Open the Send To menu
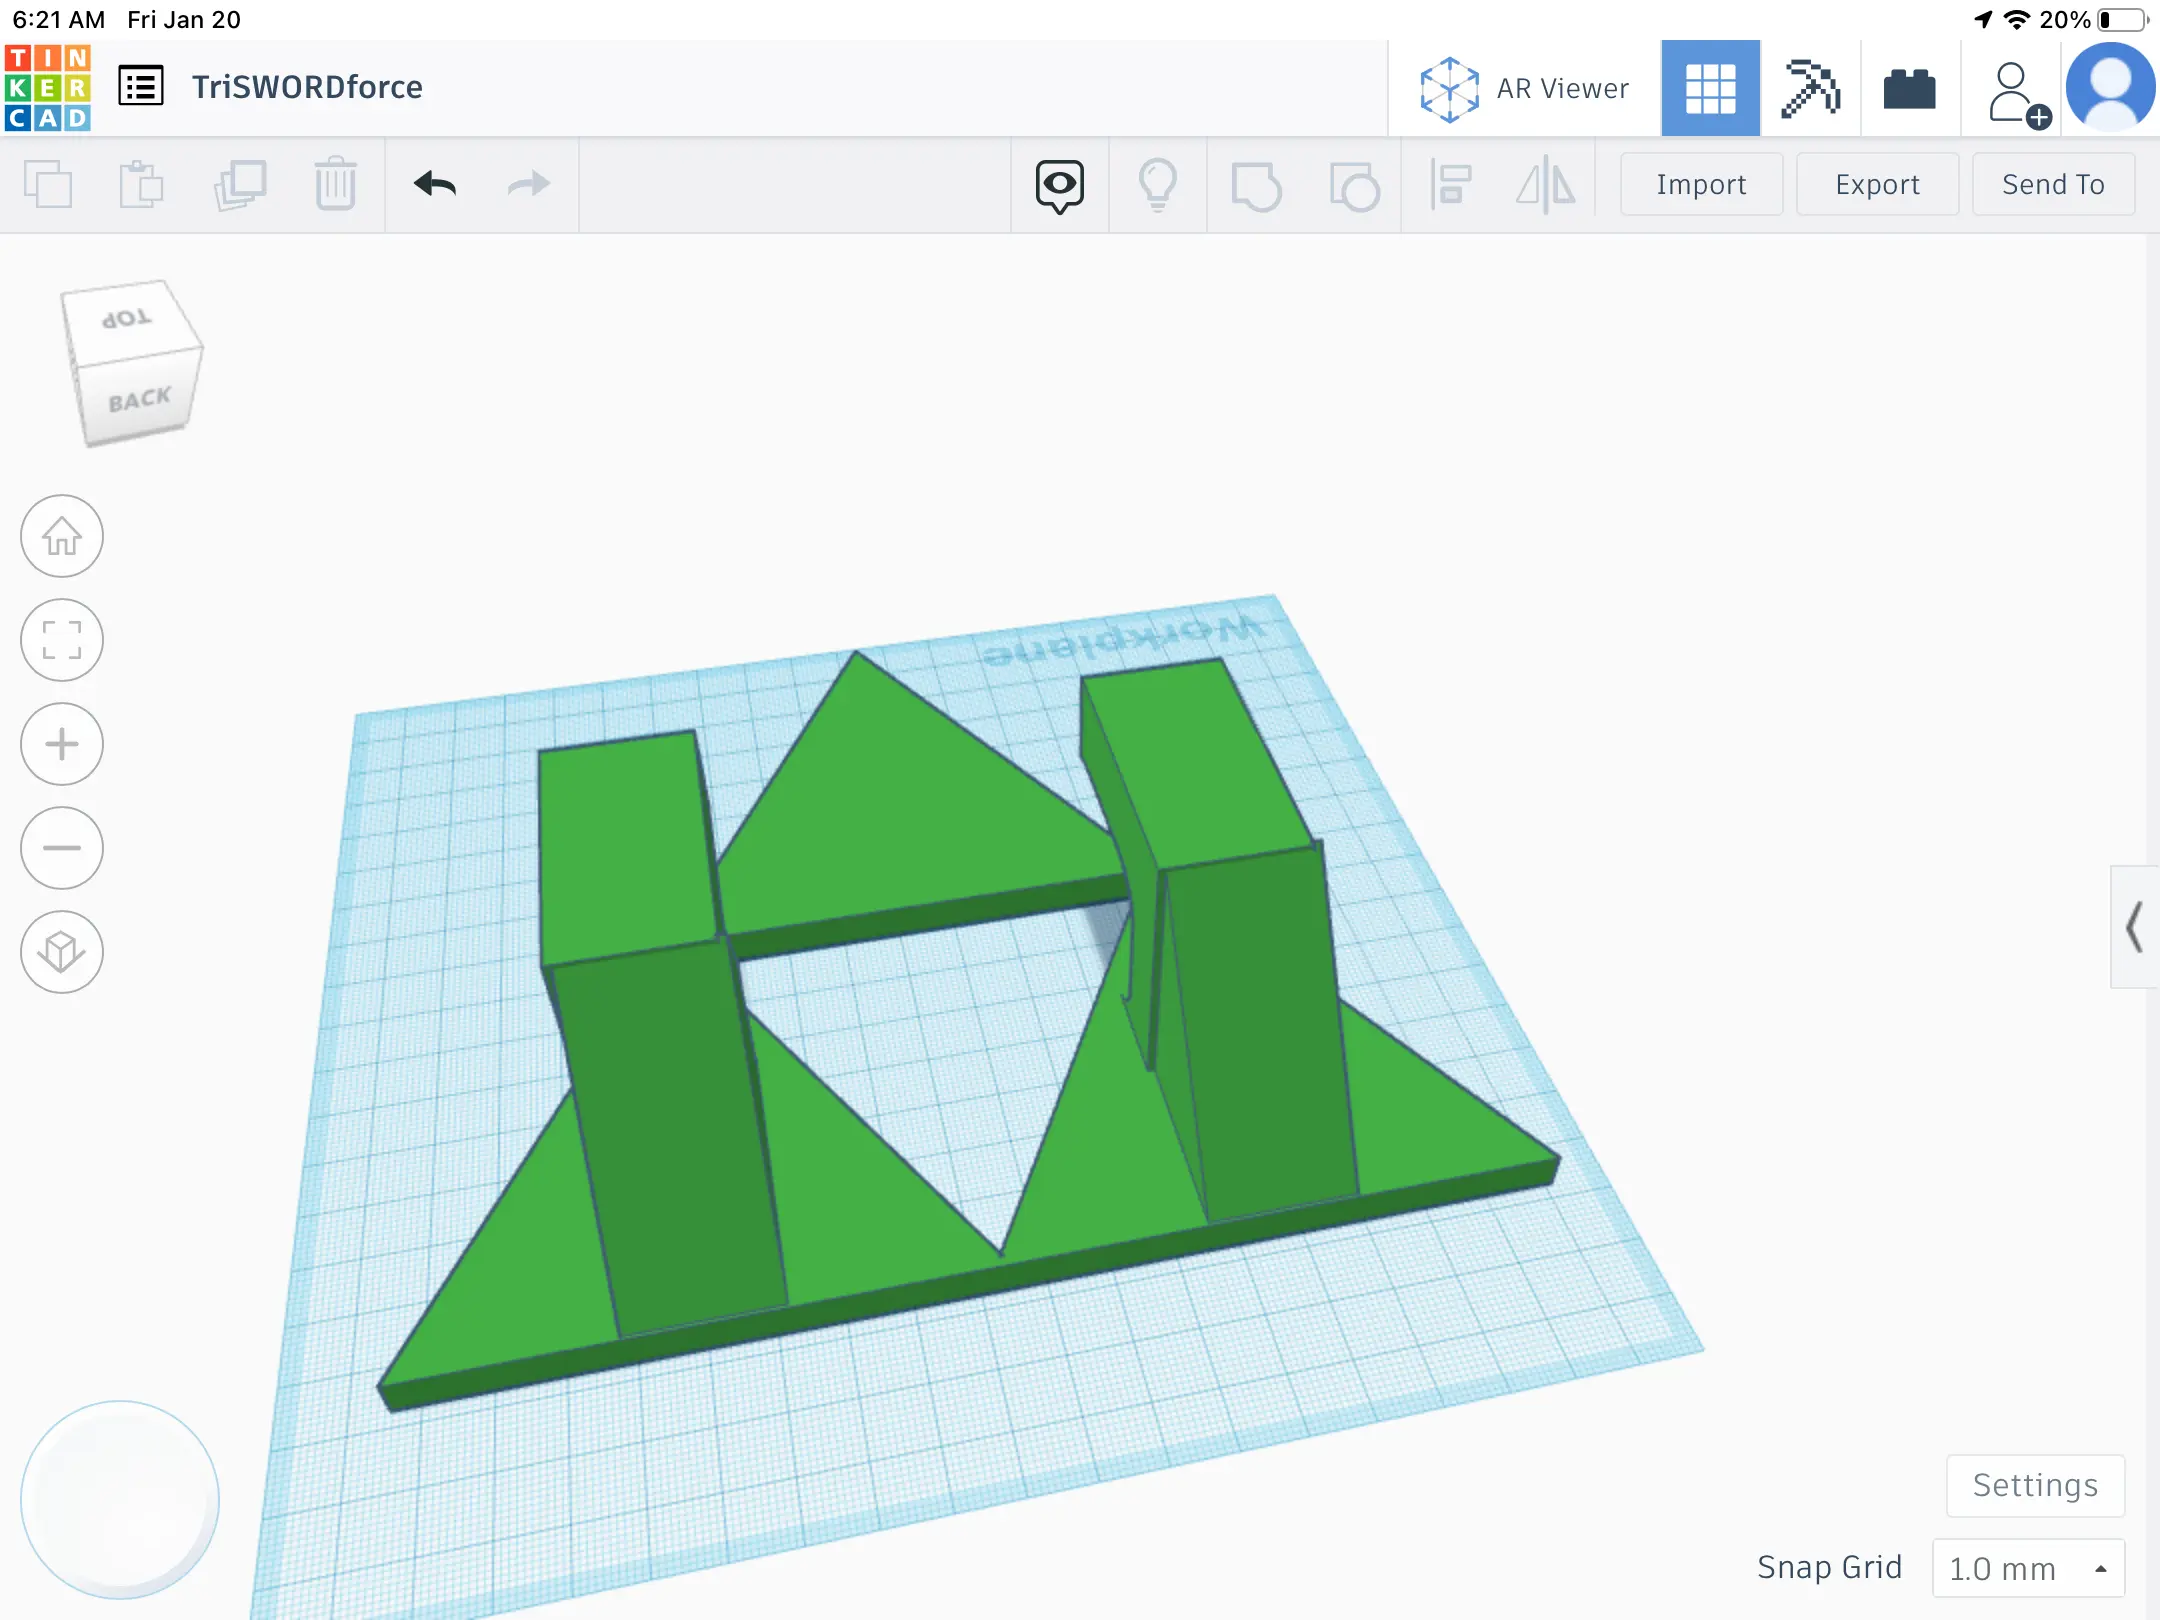 [2052, 185]
